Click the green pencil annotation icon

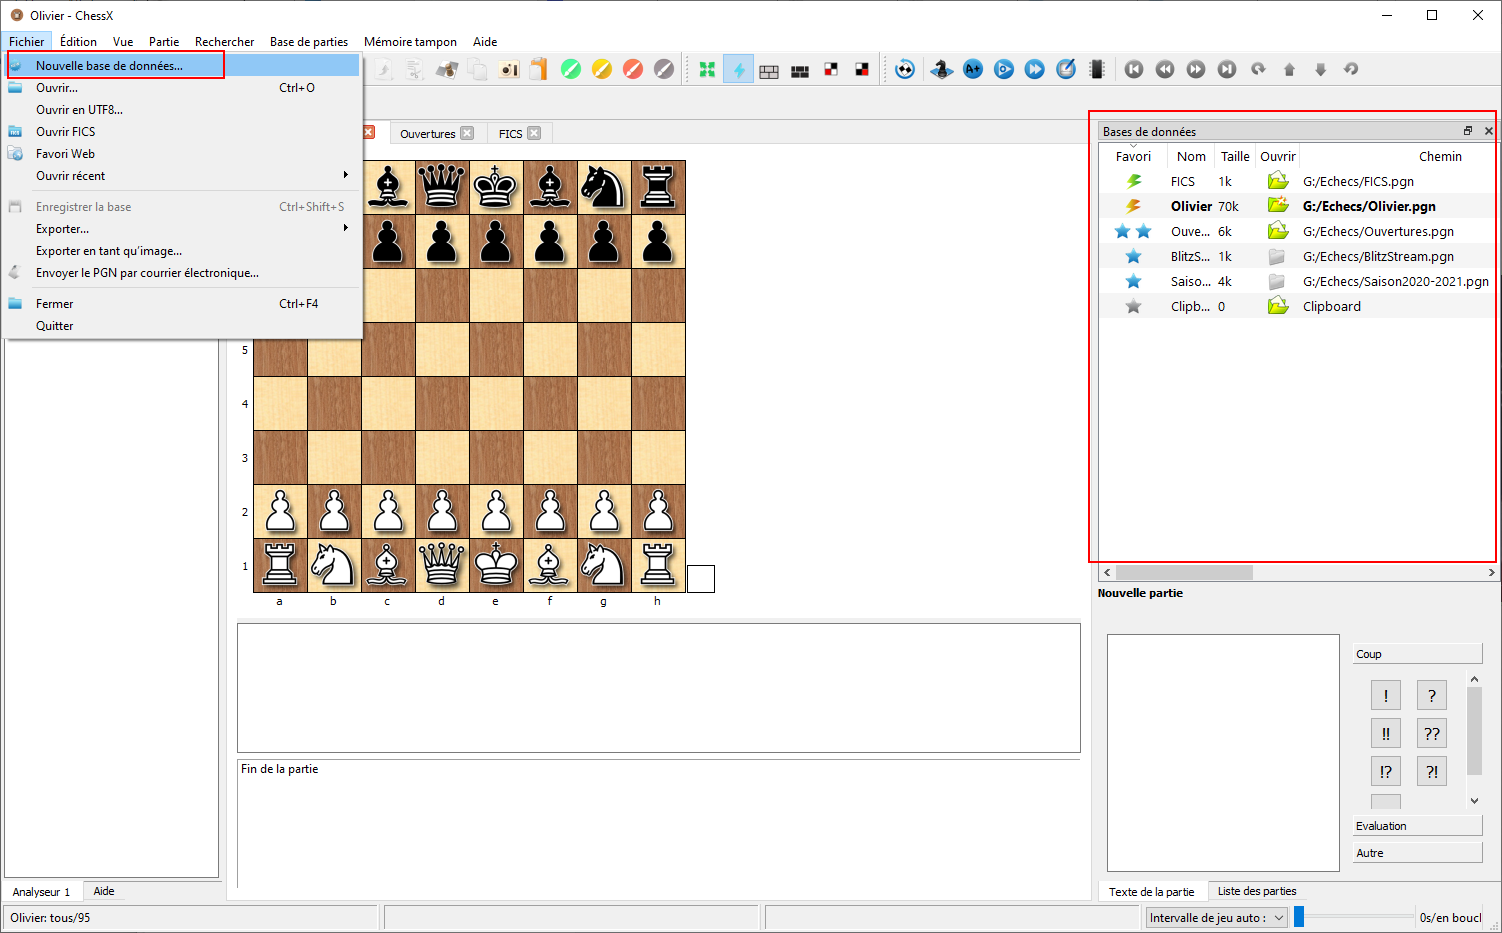click(571, 69)
